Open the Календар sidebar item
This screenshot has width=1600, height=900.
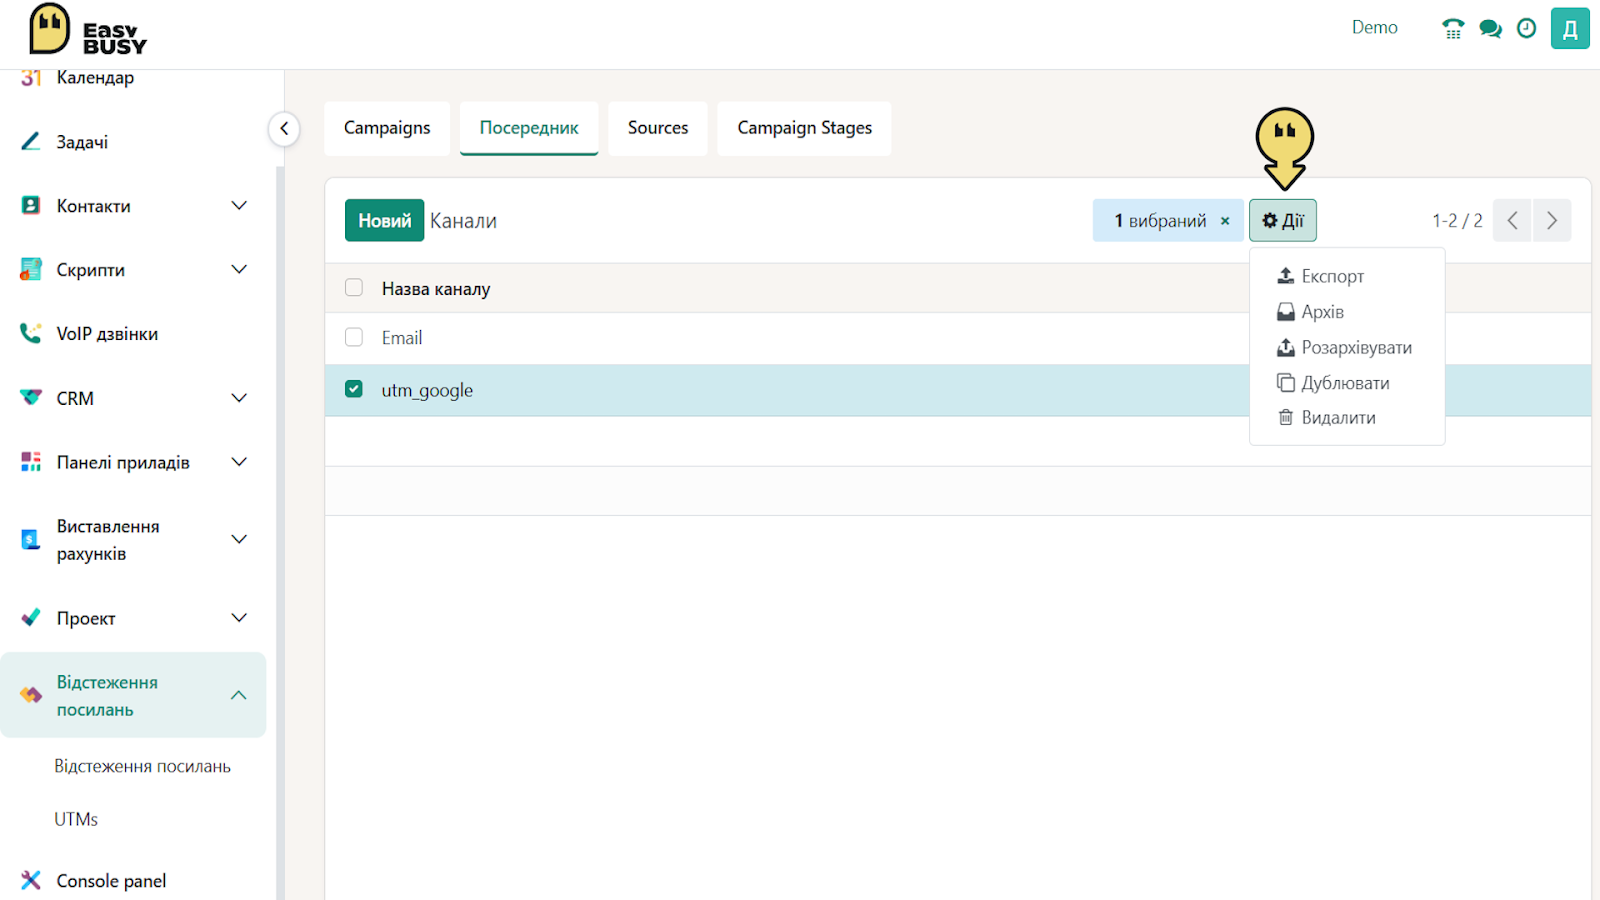pos(95,78)
